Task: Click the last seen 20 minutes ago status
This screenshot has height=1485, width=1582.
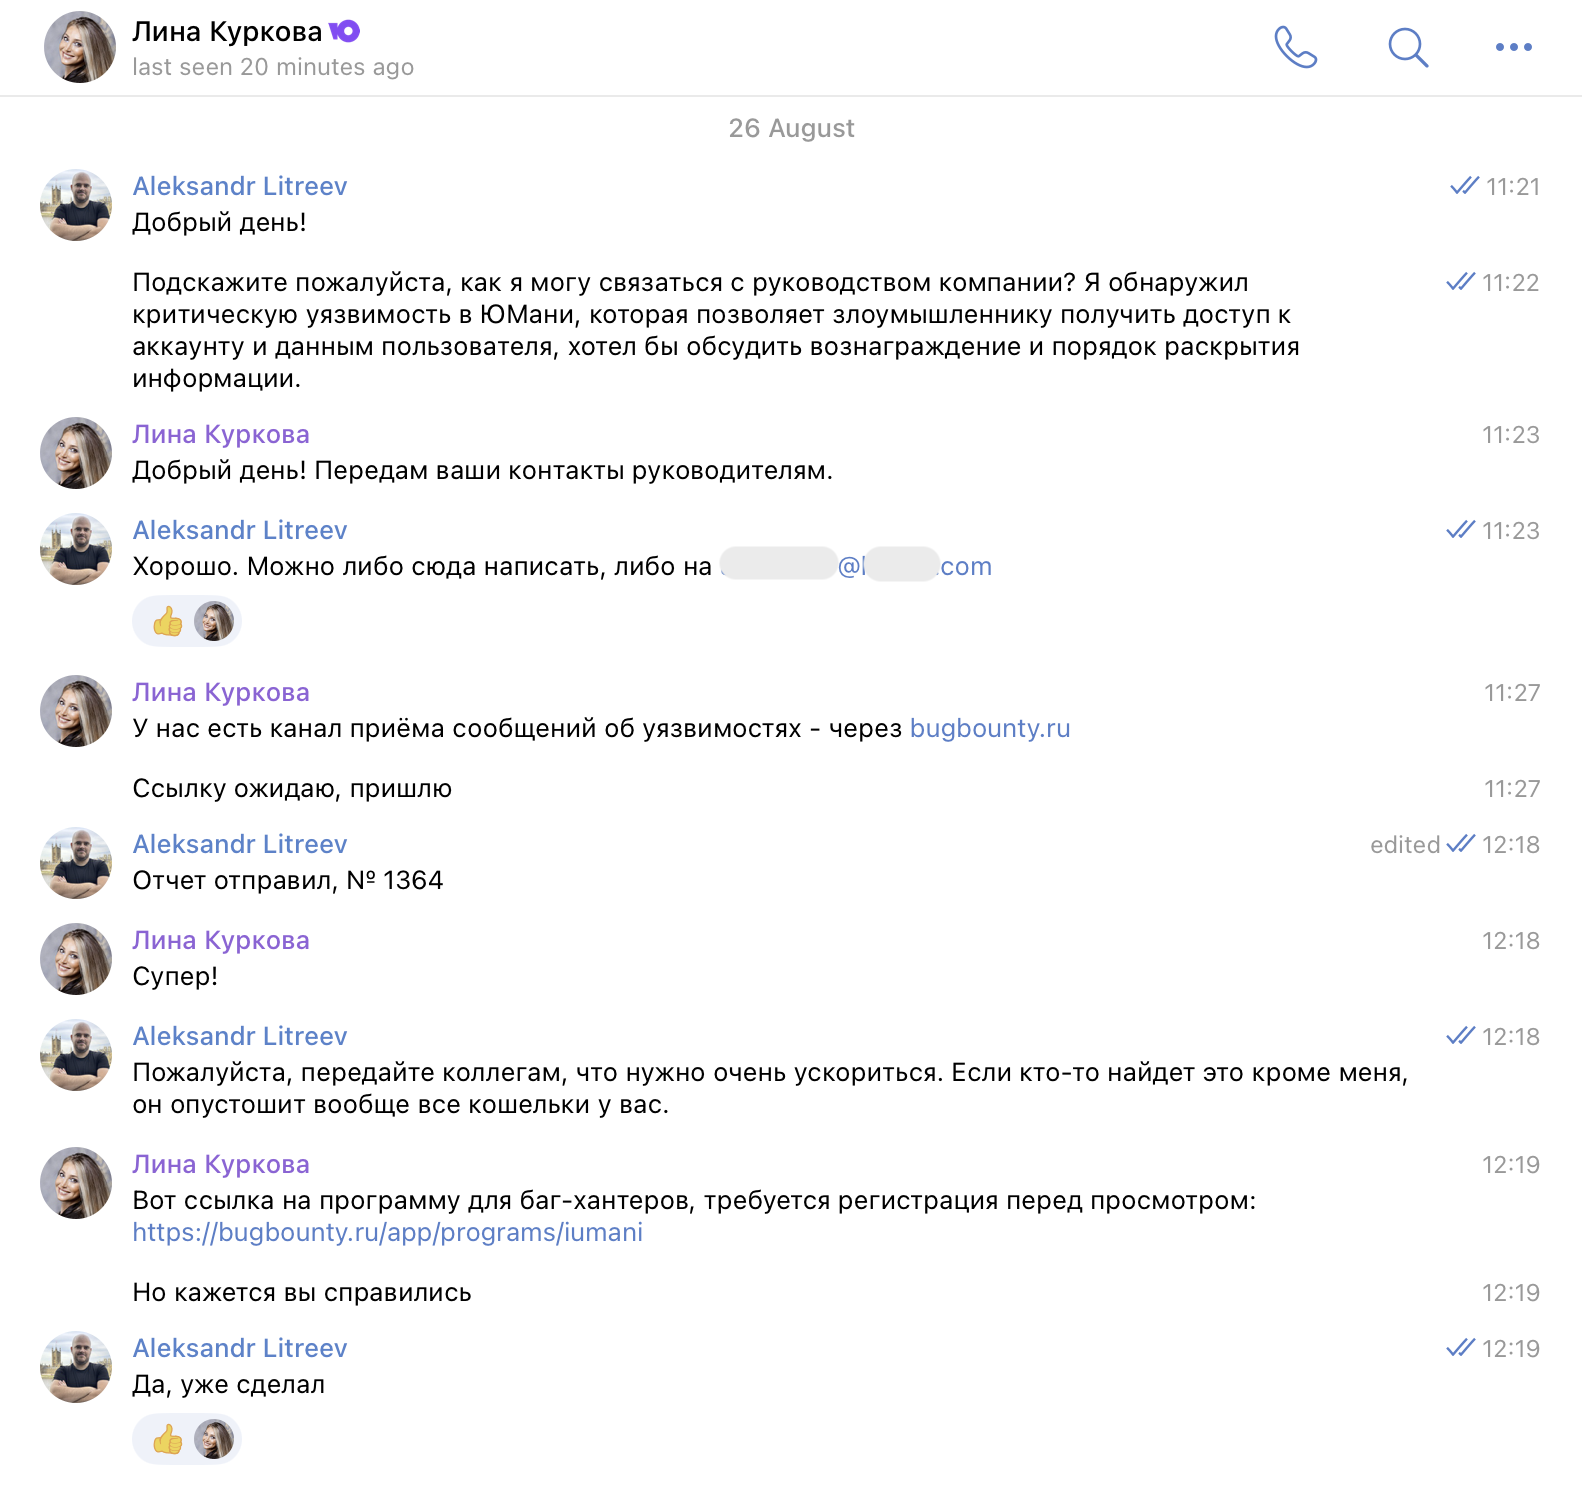Action: [273, 68]
